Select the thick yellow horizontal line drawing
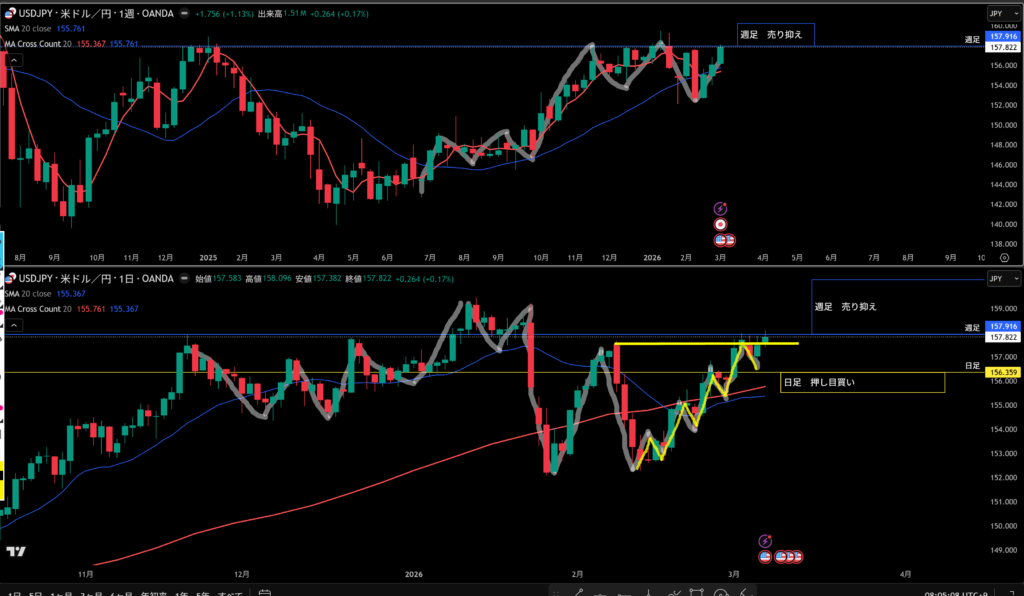The width and height of the screenshot is (1024, 596). point(700,344)
